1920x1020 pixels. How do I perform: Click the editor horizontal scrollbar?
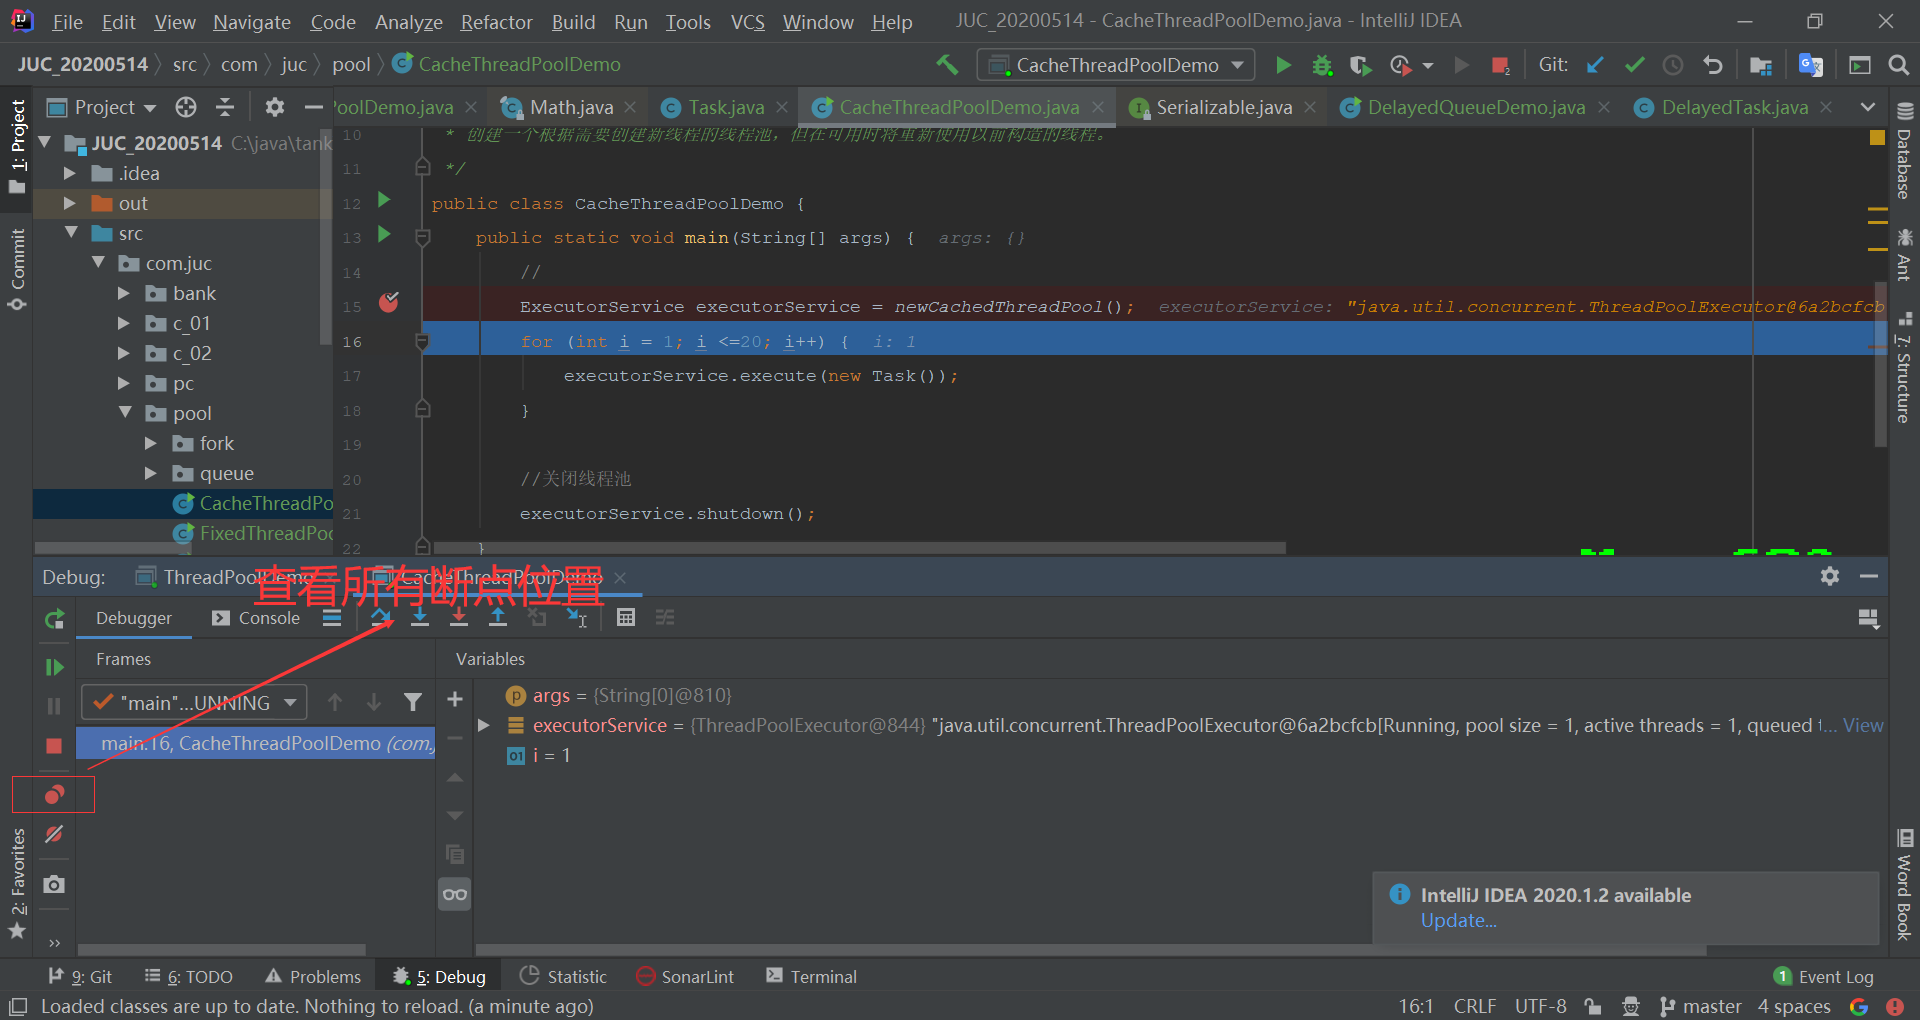[x=860, y=548]
